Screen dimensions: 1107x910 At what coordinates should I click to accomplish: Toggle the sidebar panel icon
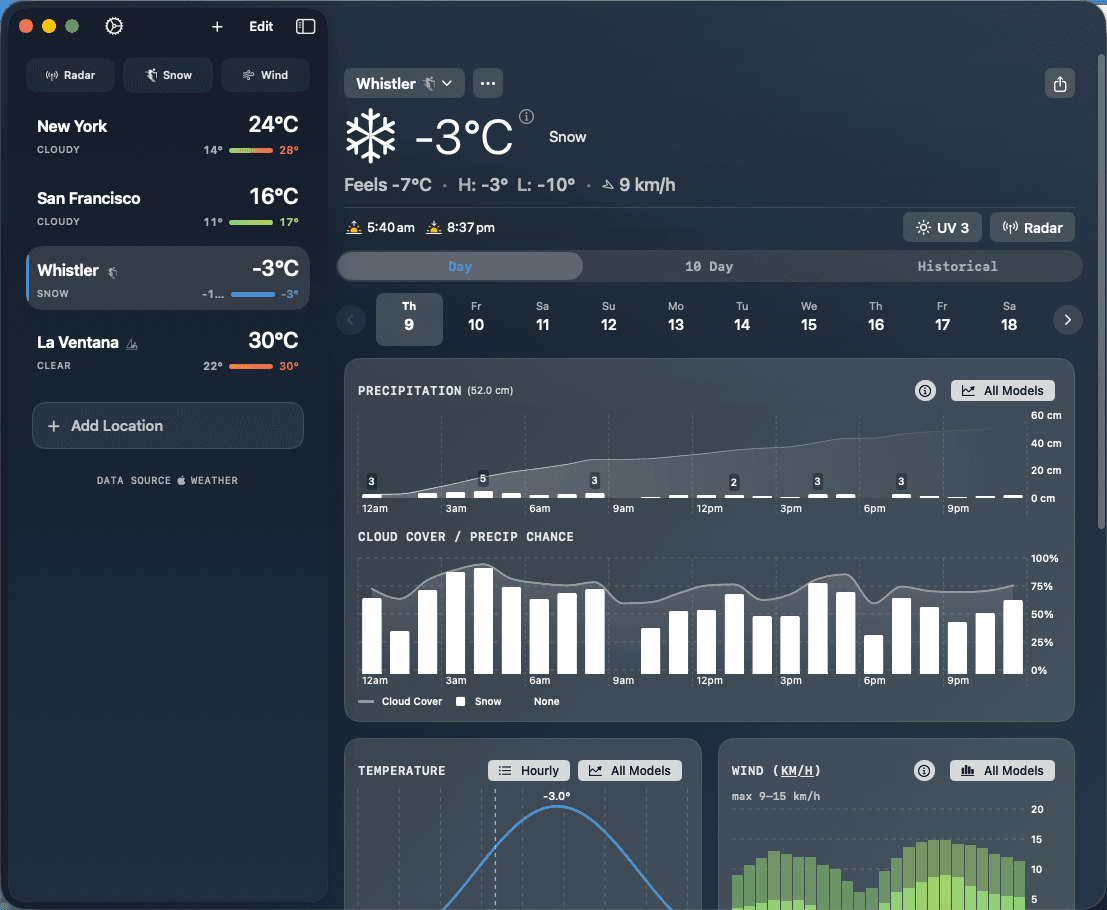click(x=305, y=26)
